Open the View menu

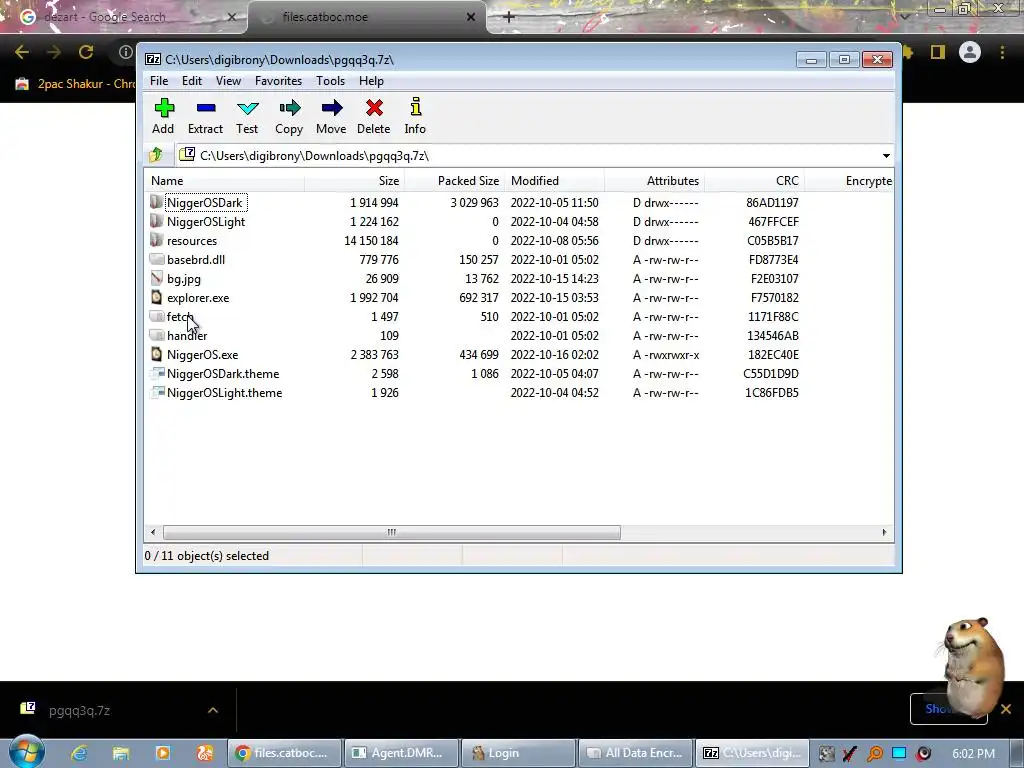228,81
